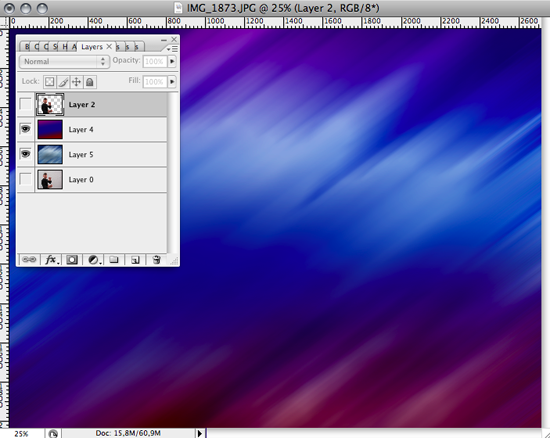The height and width of the screenshot is (438, 550).
Task: Select the Layer 0 thumbnail
Action: tap(50, 179)
